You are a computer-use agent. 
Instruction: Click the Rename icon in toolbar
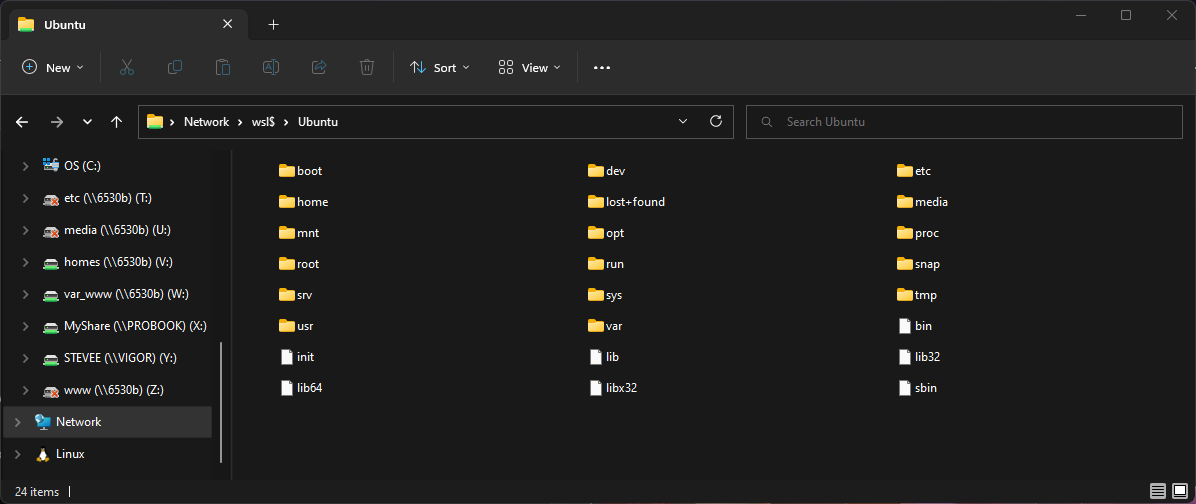click(270, 67)
